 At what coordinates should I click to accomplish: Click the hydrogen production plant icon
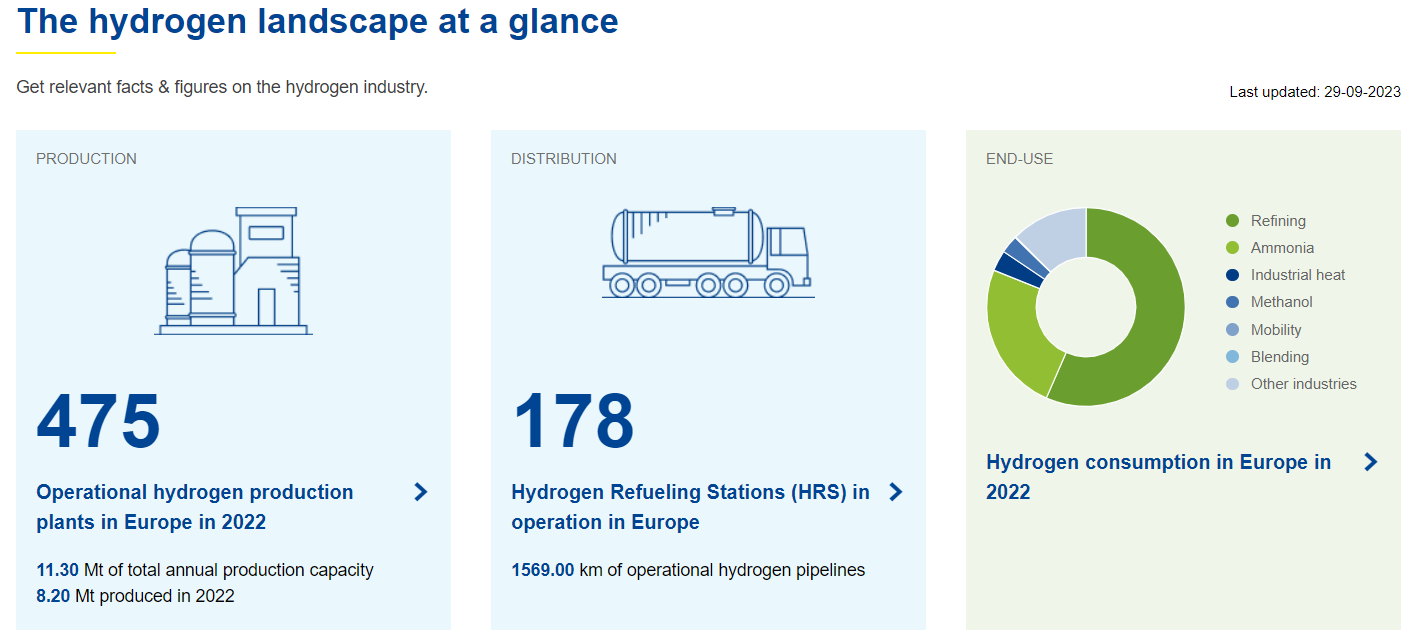point(233,271)
